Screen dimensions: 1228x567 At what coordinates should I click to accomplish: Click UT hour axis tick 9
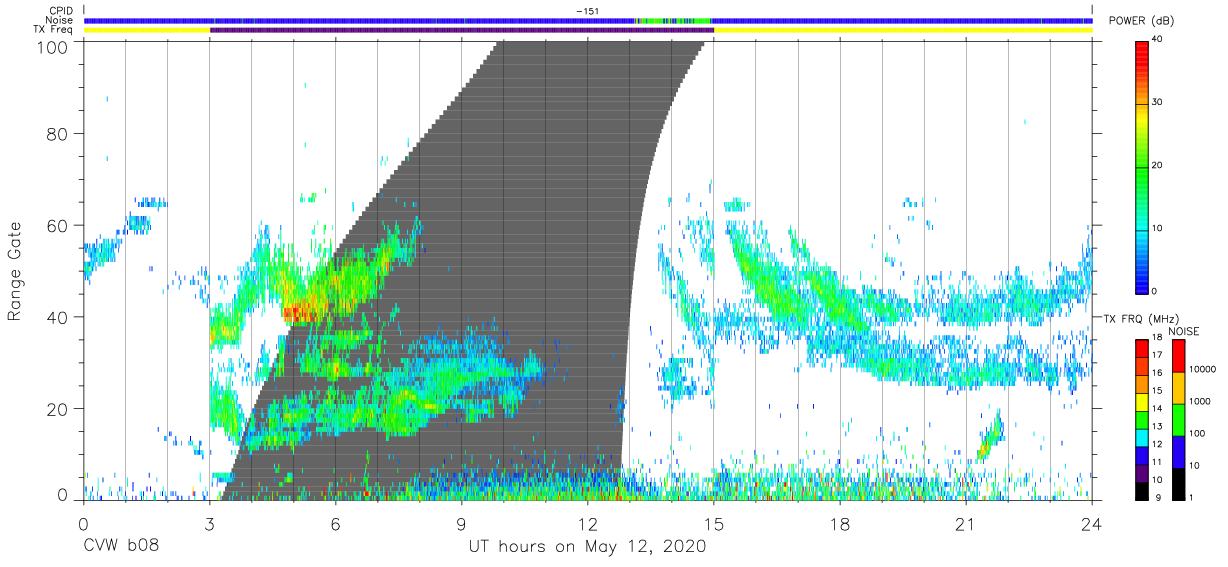point(461,523)
